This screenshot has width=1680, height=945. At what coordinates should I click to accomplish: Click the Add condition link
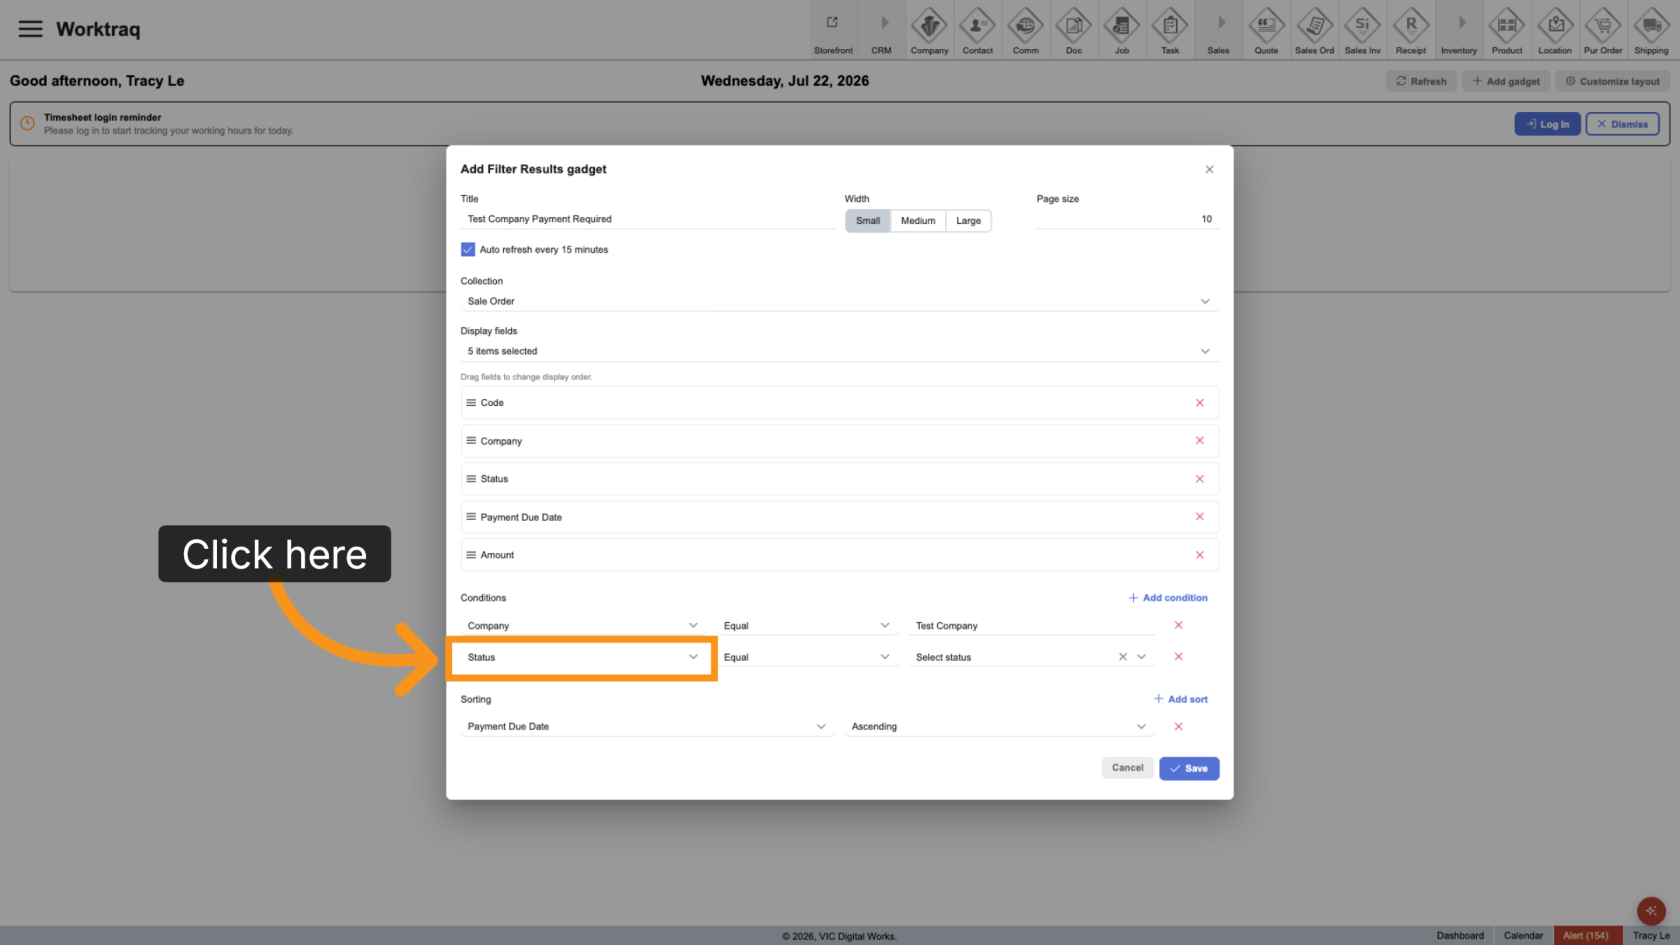pos(1168,598)
